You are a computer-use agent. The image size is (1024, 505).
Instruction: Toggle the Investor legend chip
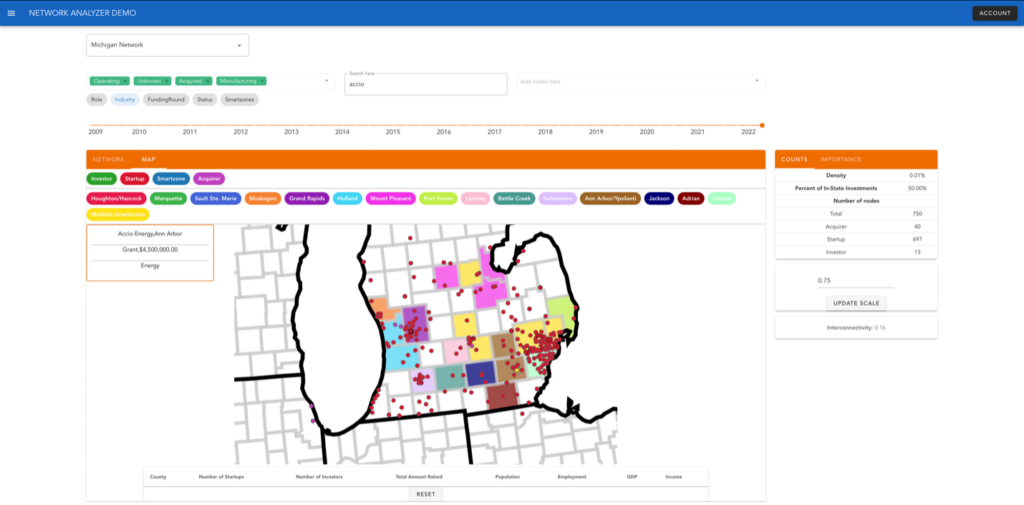coord(101,178)
